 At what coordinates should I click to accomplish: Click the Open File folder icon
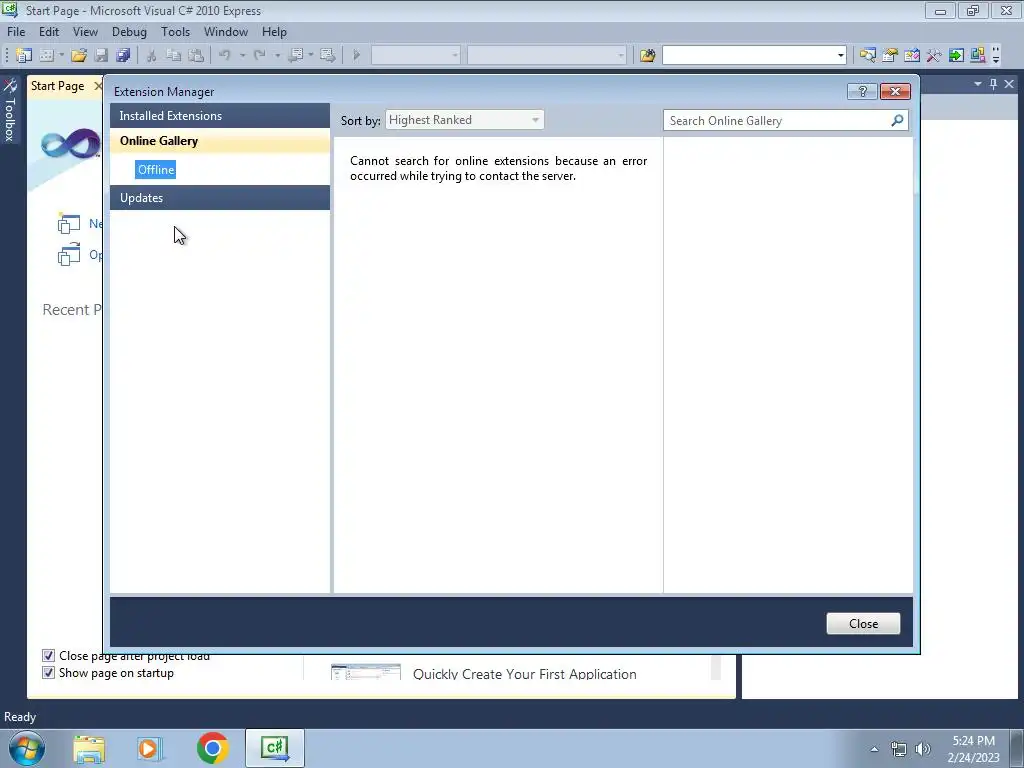click(79, 56)
